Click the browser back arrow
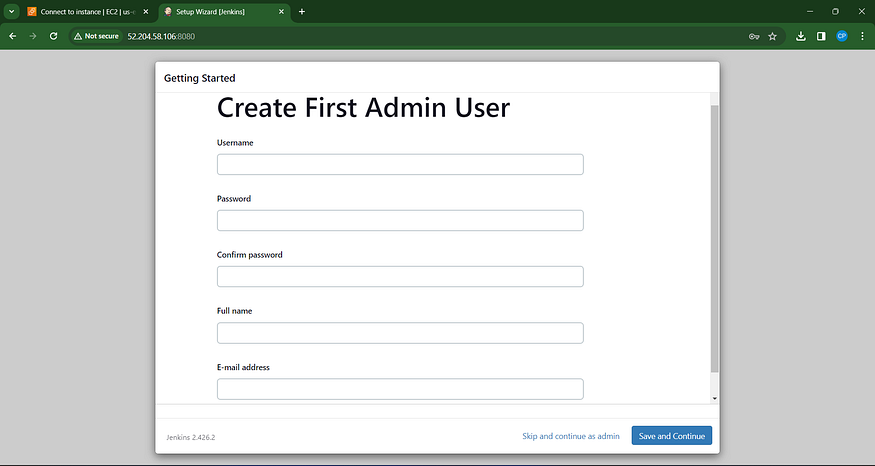875x466 pixels. [x=12, y=36]
